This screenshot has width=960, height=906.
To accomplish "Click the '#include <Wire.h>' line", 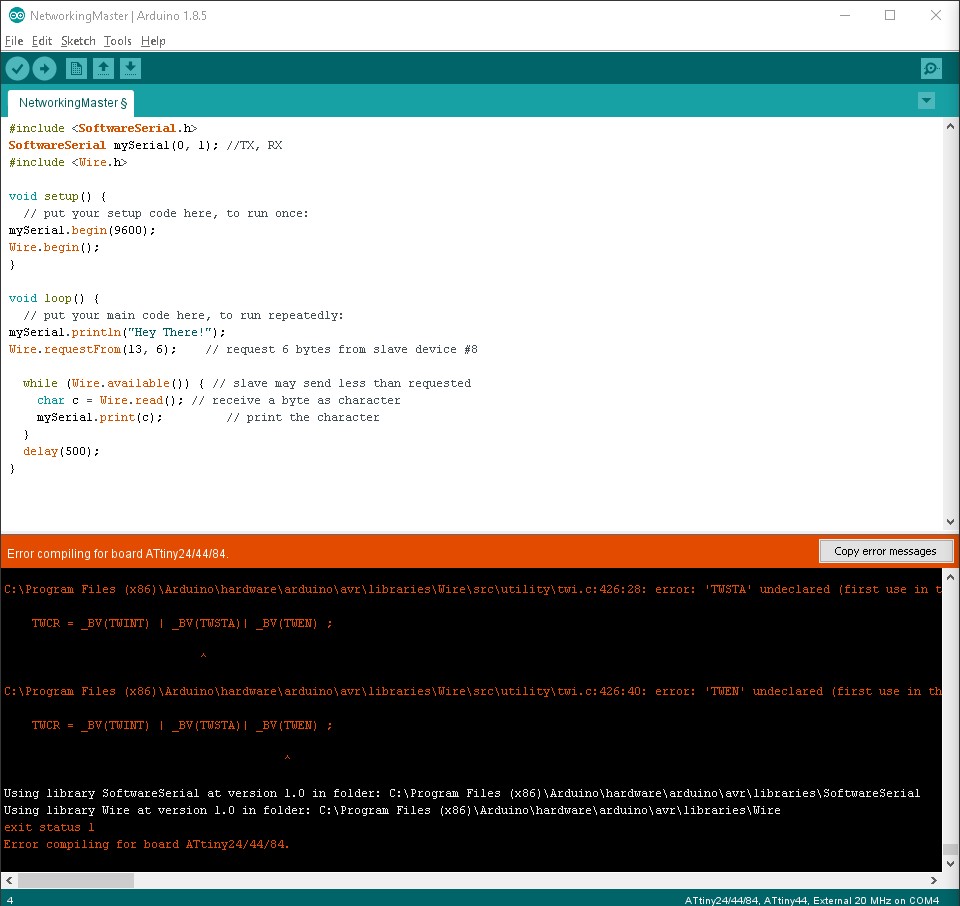I will (68, 162).
